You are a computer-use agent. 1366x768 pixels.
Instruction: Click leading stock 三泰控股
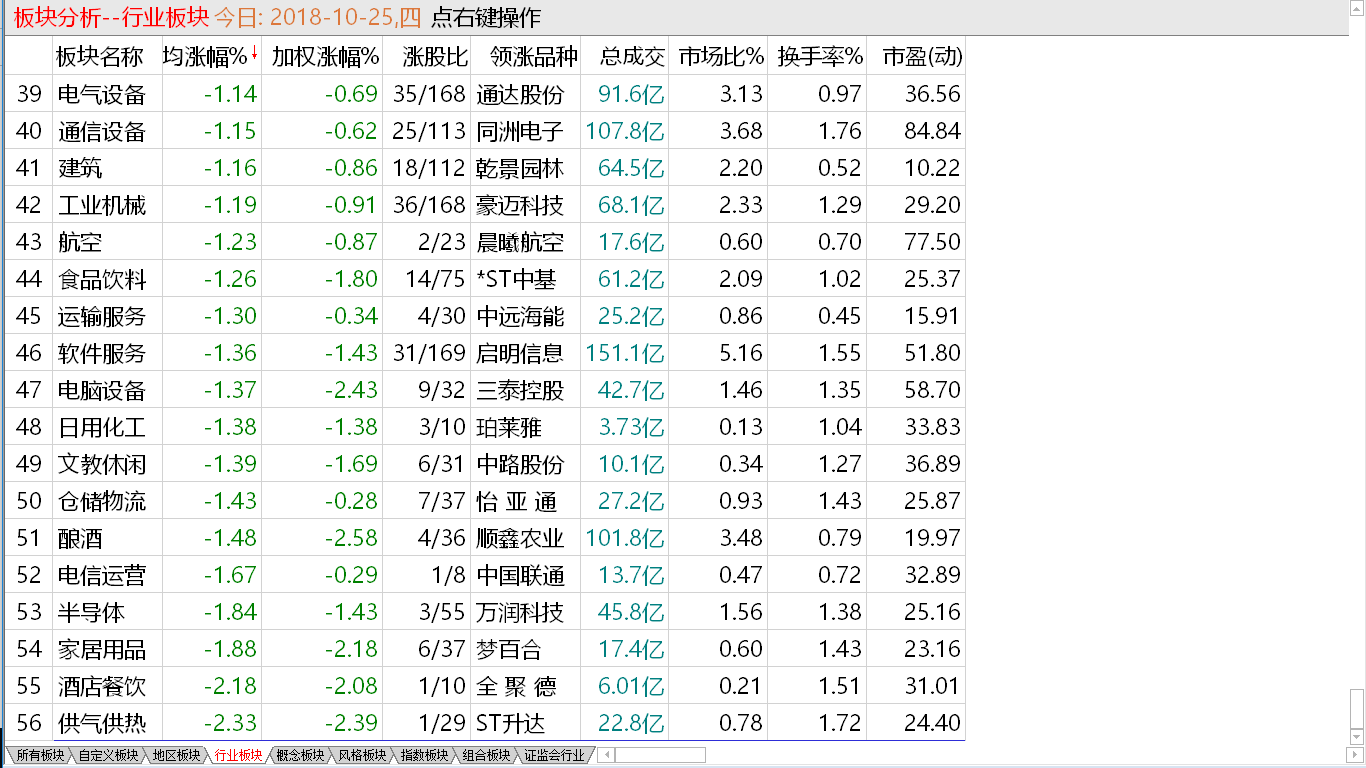[x=520, y=390]
